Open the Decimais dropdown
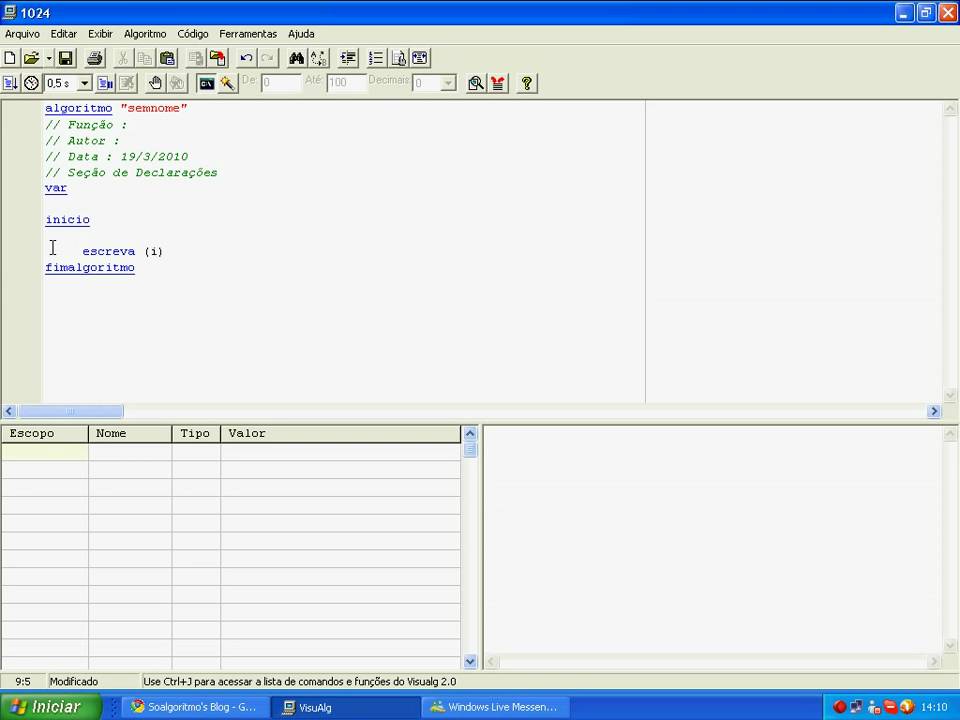Viewport: 960px width, 720px height. click(x=448, y=83)
